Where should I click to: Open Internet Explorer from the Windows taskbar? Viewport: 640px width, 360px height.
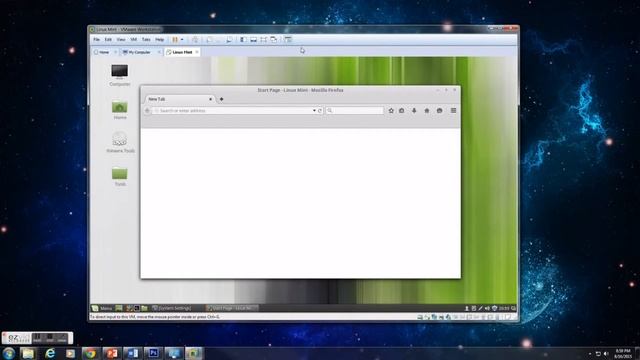(x=50, y=353)
